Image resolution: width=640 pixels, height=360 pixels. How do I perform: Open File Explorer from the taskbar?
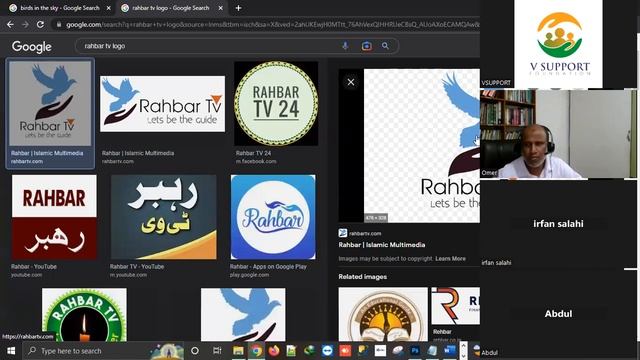coord(238,351)
